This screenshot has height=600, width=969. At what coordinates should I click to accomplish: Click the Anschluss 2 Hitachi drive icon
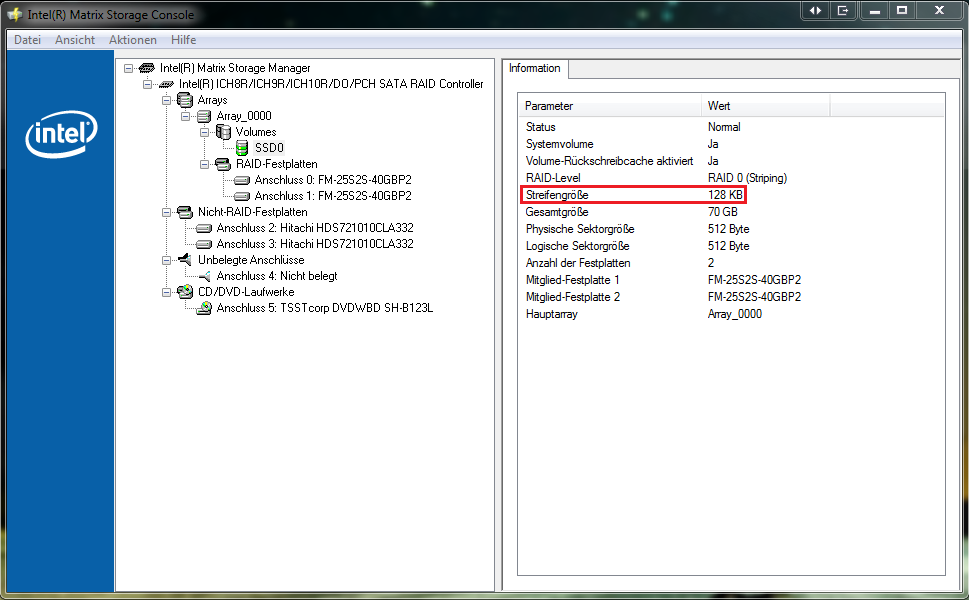204,229
